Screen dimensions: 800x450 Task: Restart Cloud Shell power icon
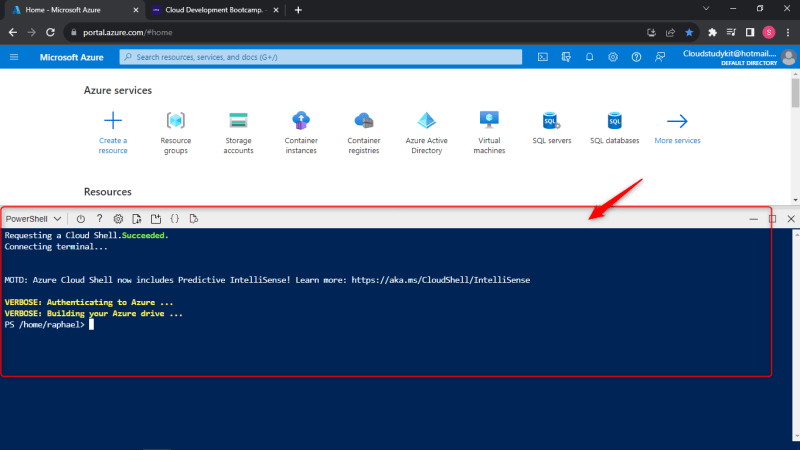tap(81, 219)
